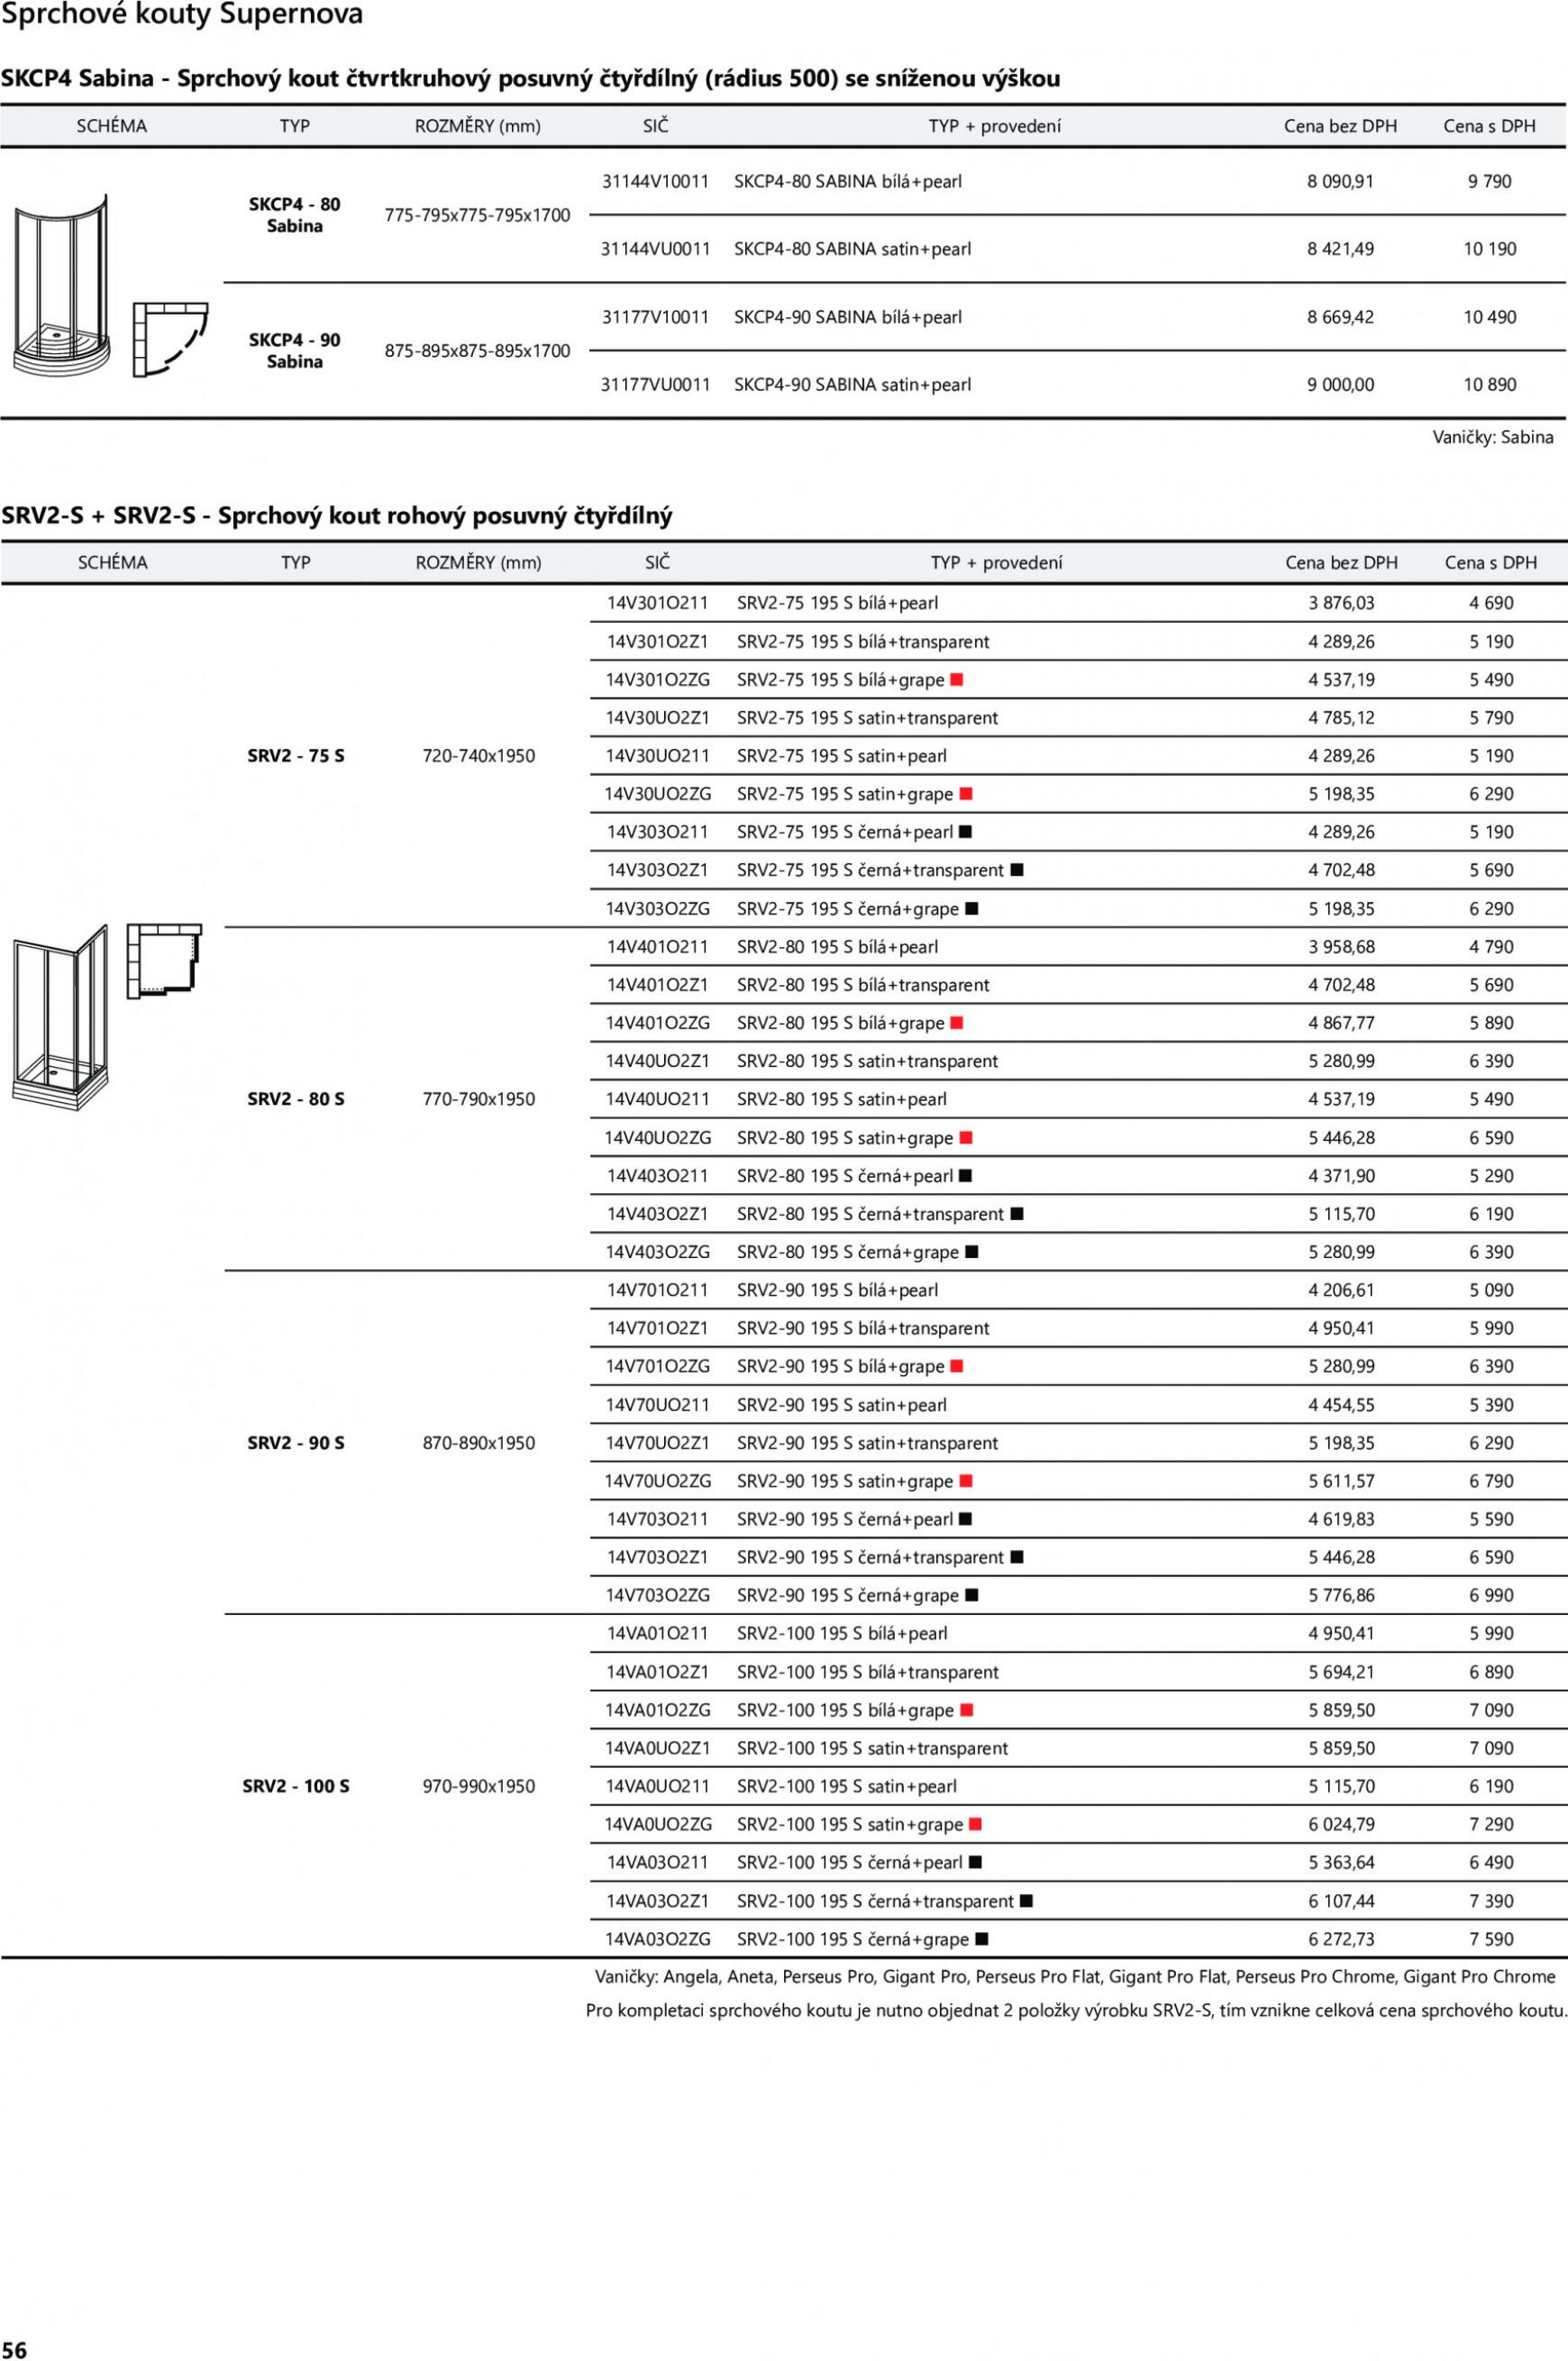Click the price 9 790
The image size is (1568, 2361).
(x=1489, y=181)
